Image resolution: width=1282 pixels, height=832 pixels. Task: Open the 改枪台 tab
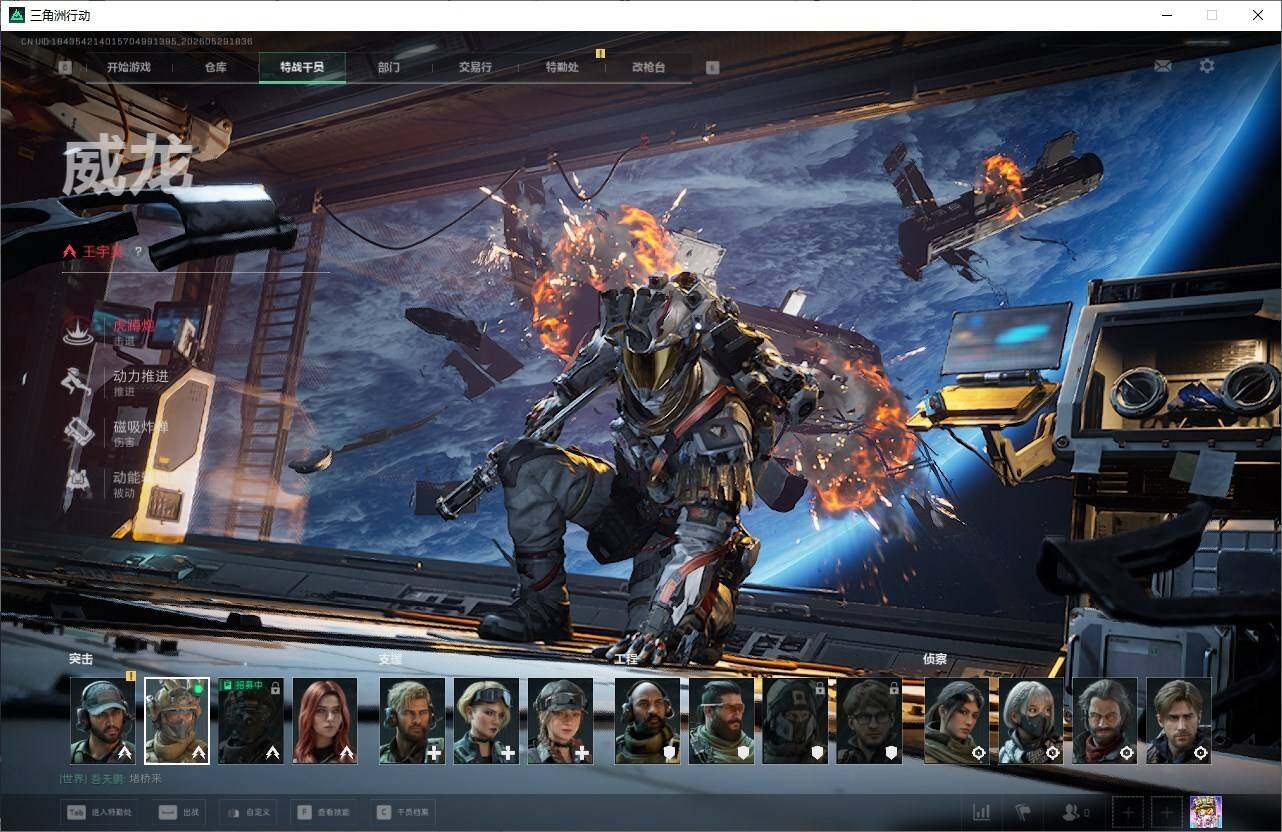[648, 68]
